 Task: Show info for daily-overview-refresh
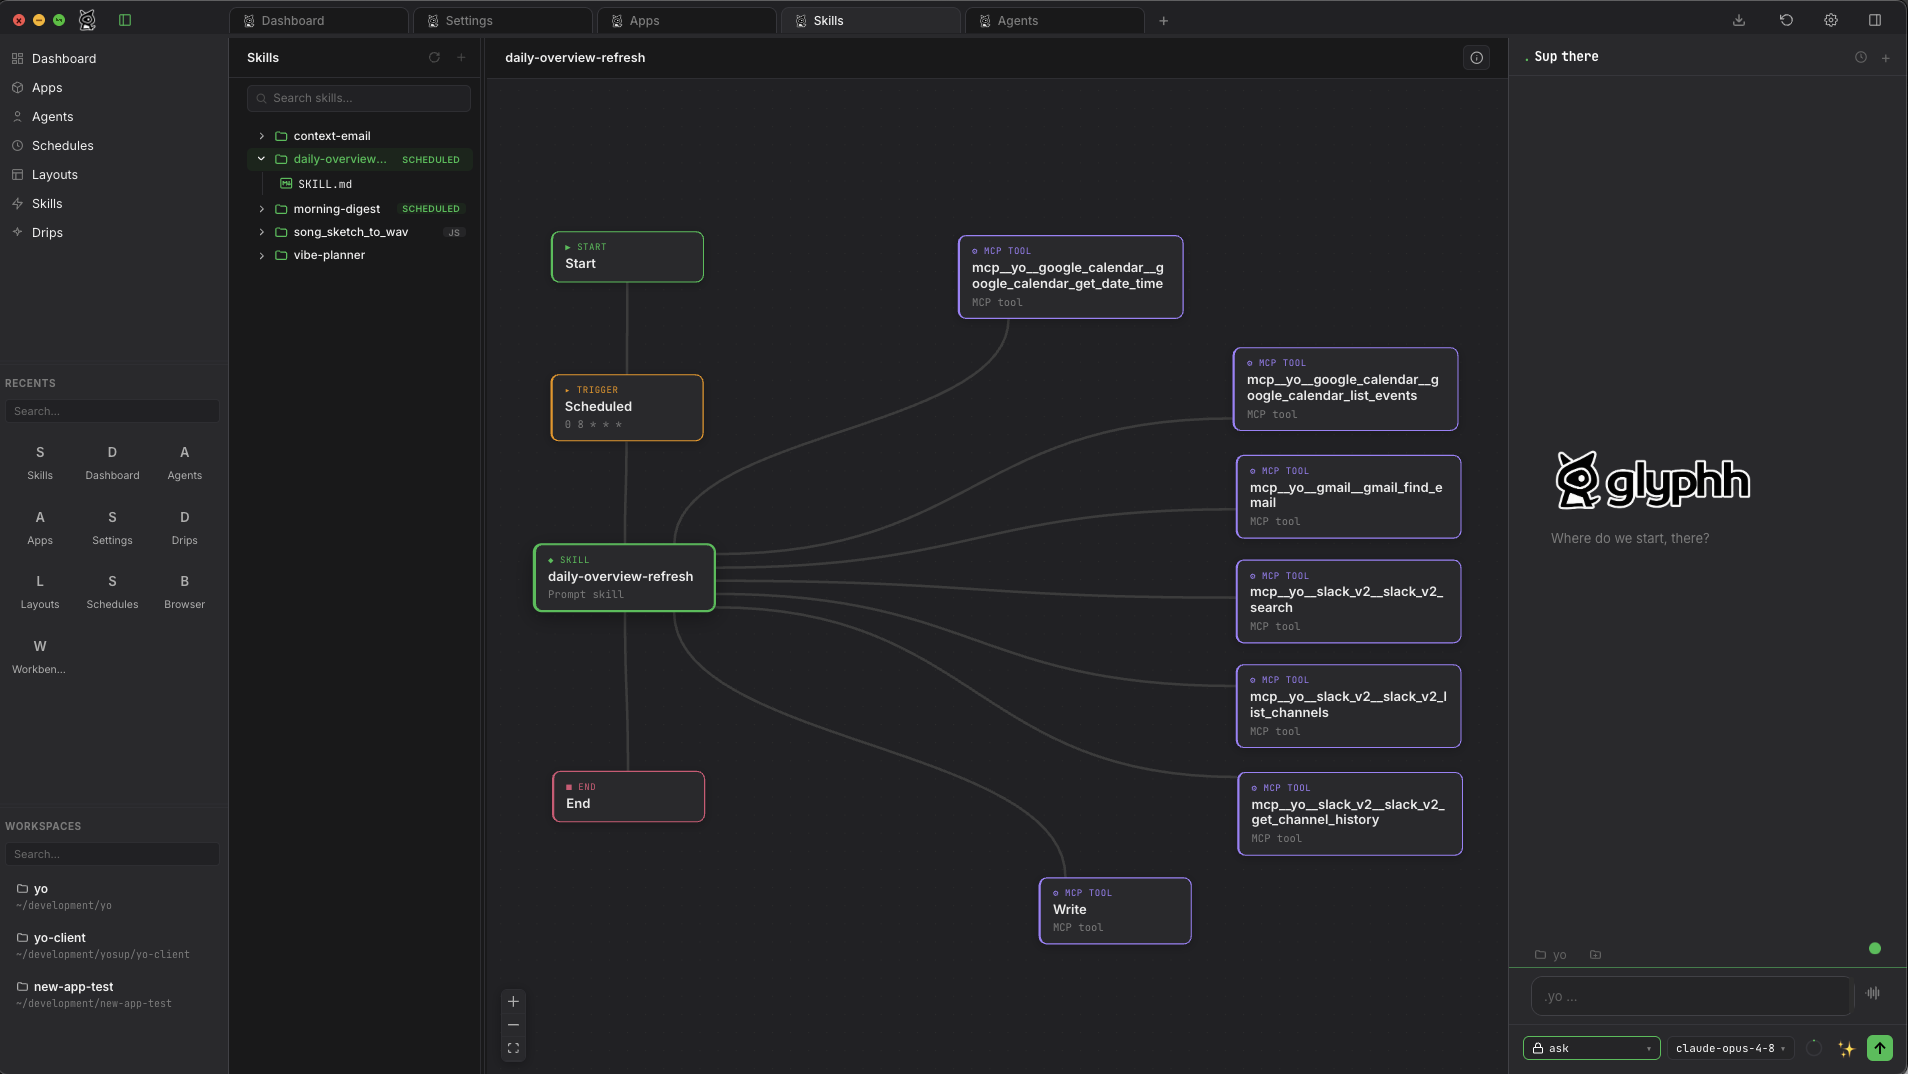click(x=1476, y=58)
